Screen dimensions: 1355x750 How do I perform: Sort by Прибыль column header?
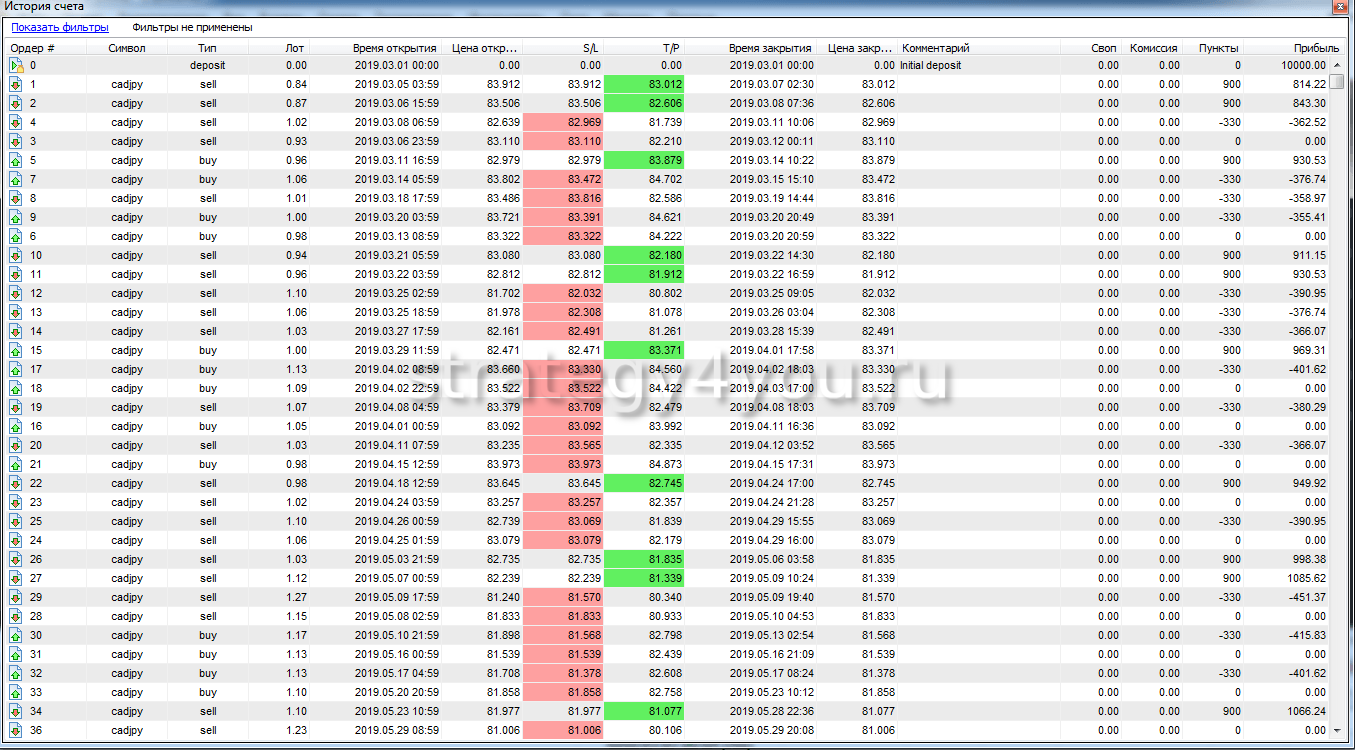(1316, 48)
